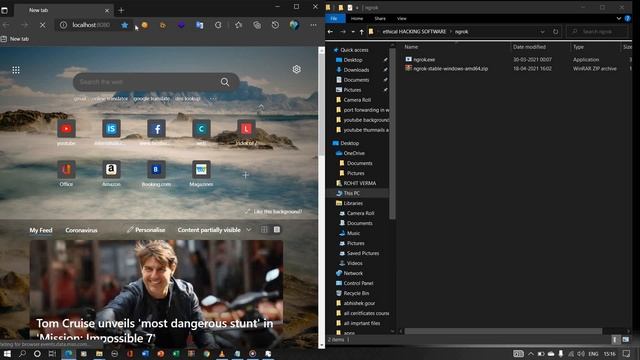Viewport: 640px width, 360px height.
Task: Select Downloads in Quick access
Action: 356,70
